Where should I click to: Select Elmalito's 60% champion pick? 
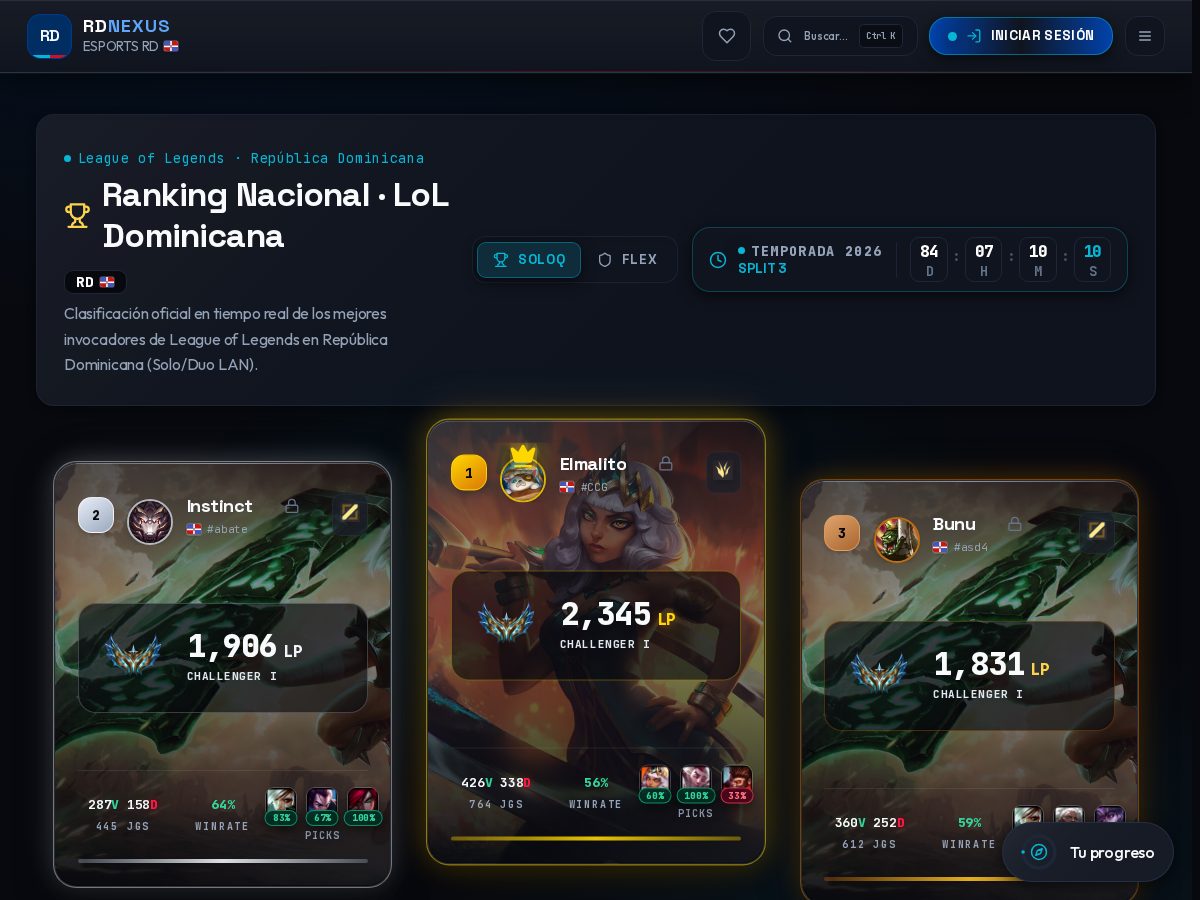point(655,785)
